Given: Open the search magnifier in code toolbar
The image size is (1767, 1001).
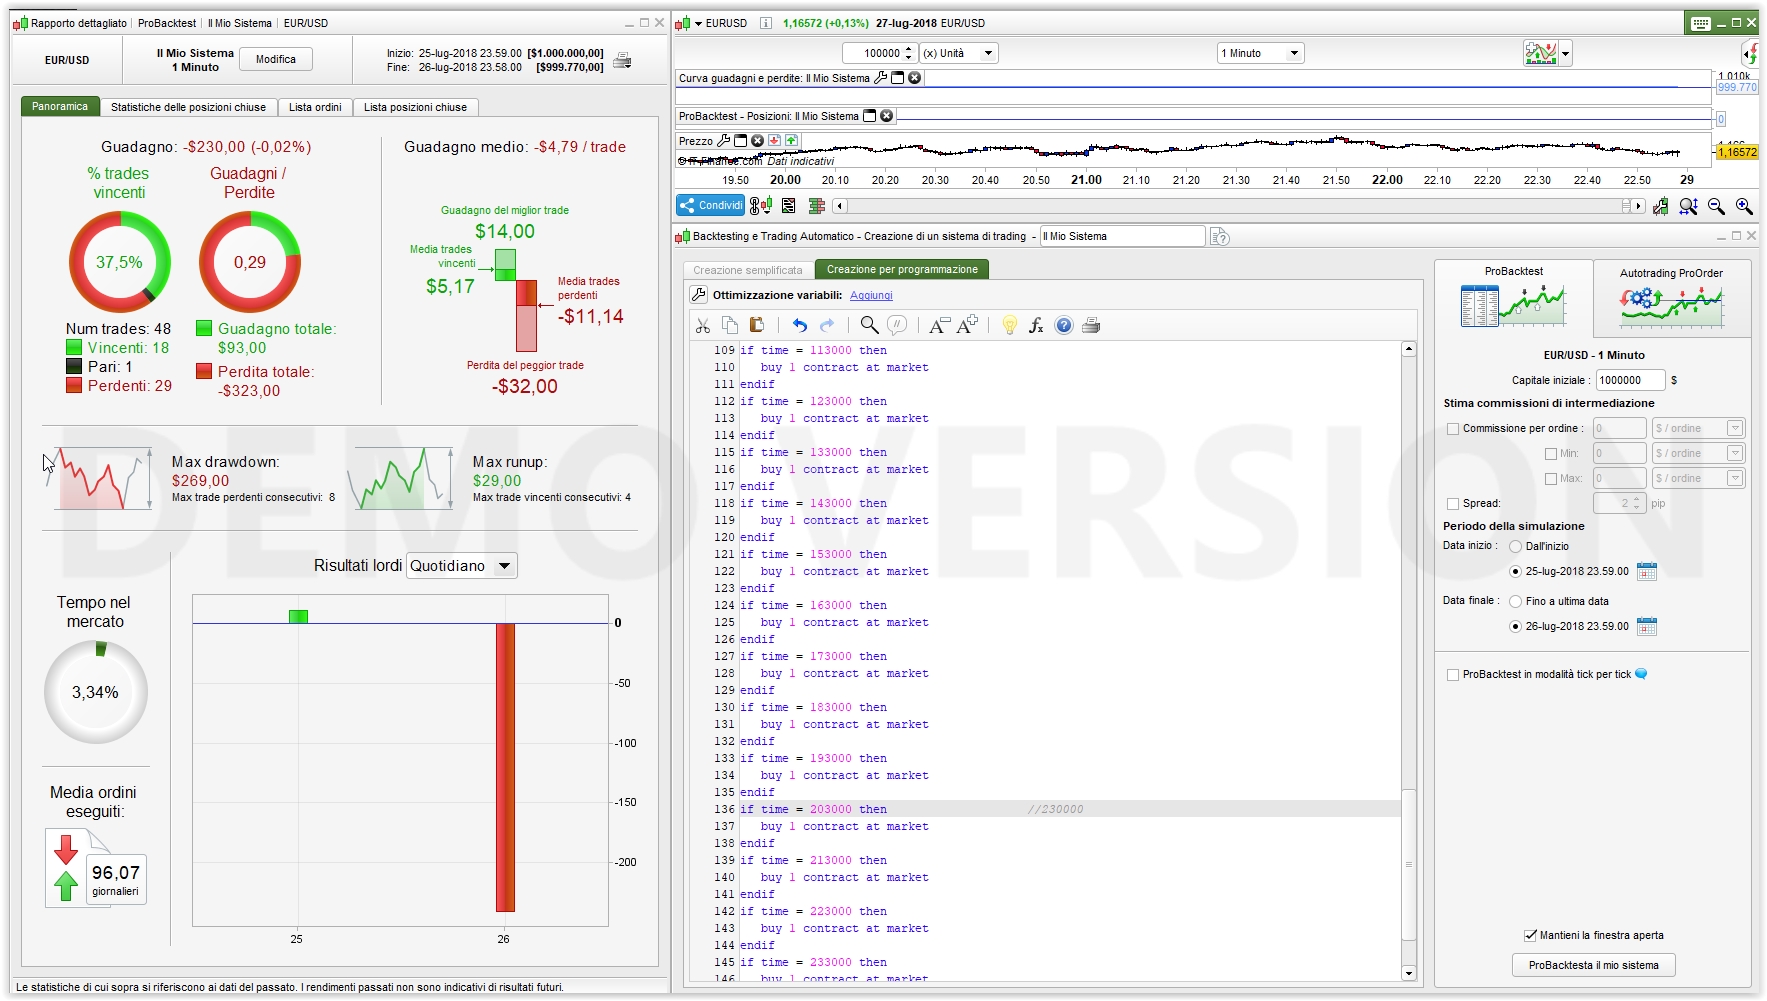Looking at the screenshot, I should [x=869, y=325].
